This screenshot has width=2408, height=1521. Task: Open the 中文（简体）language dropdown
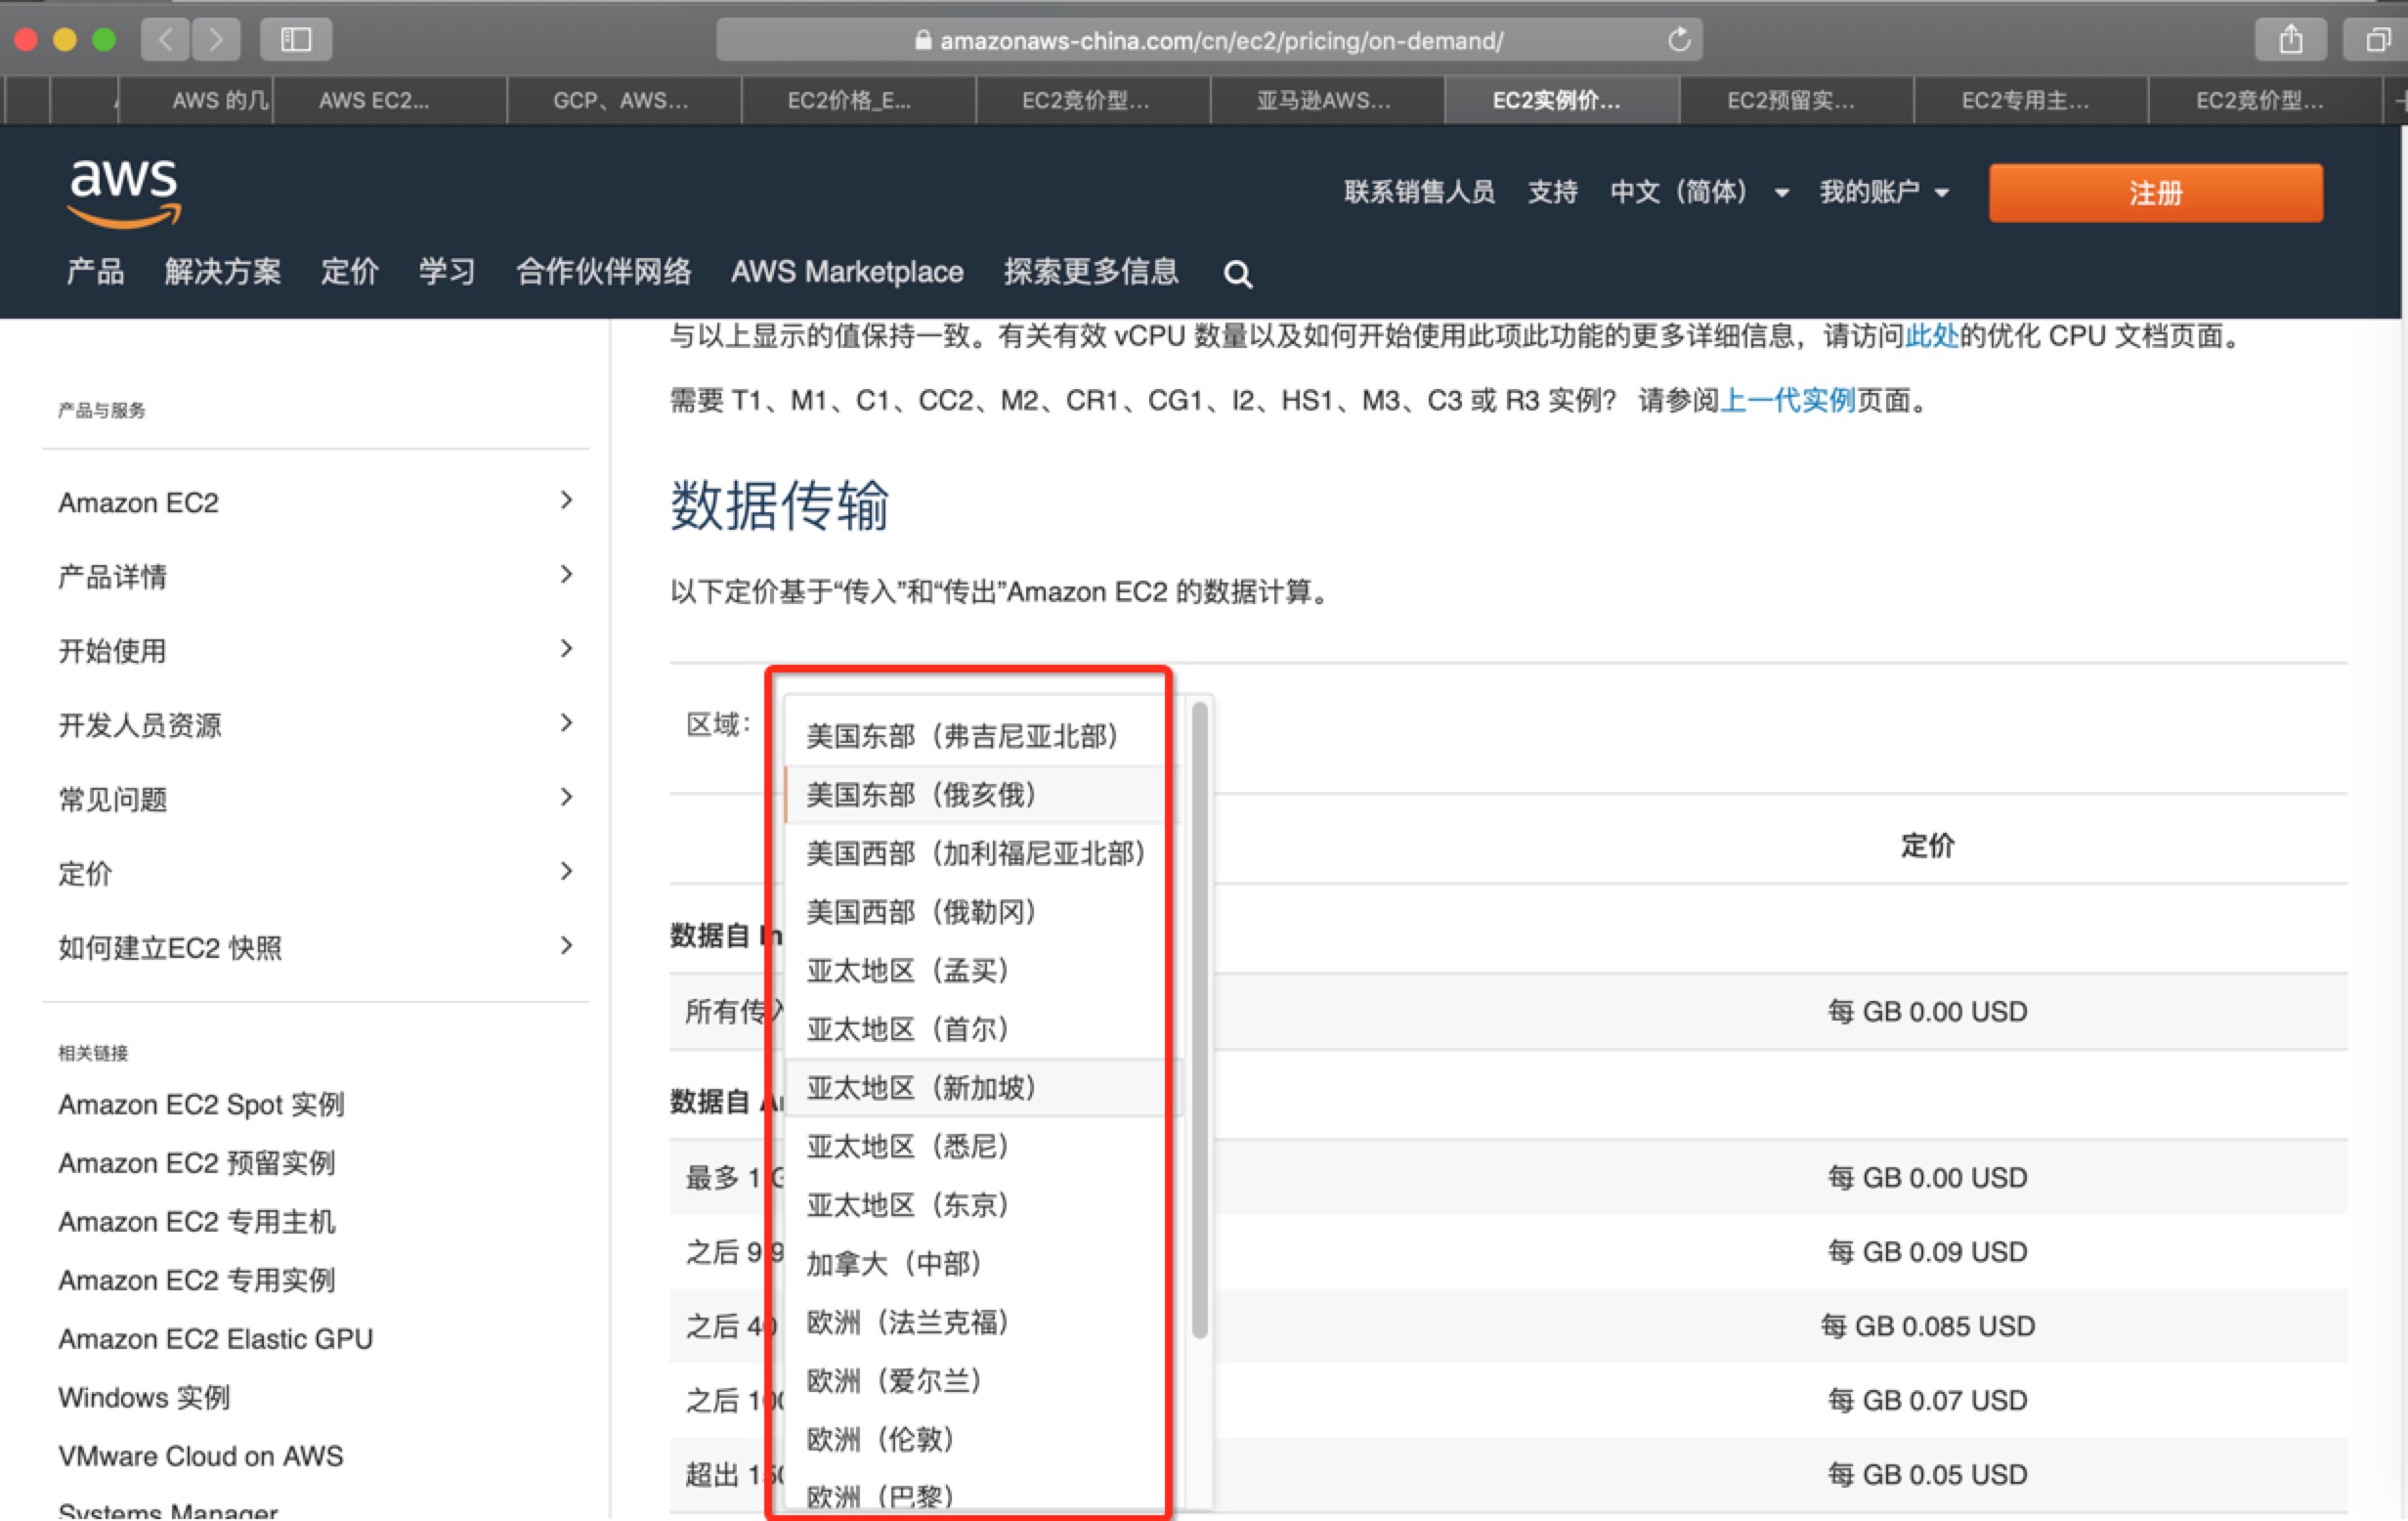point(1699,192)
